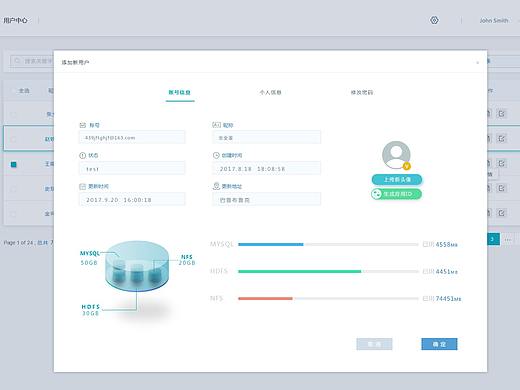Image resolution: width=520 pixels, height=390 pixels.
Task: Click the magnifier icon in background search box
Action: 17,61
